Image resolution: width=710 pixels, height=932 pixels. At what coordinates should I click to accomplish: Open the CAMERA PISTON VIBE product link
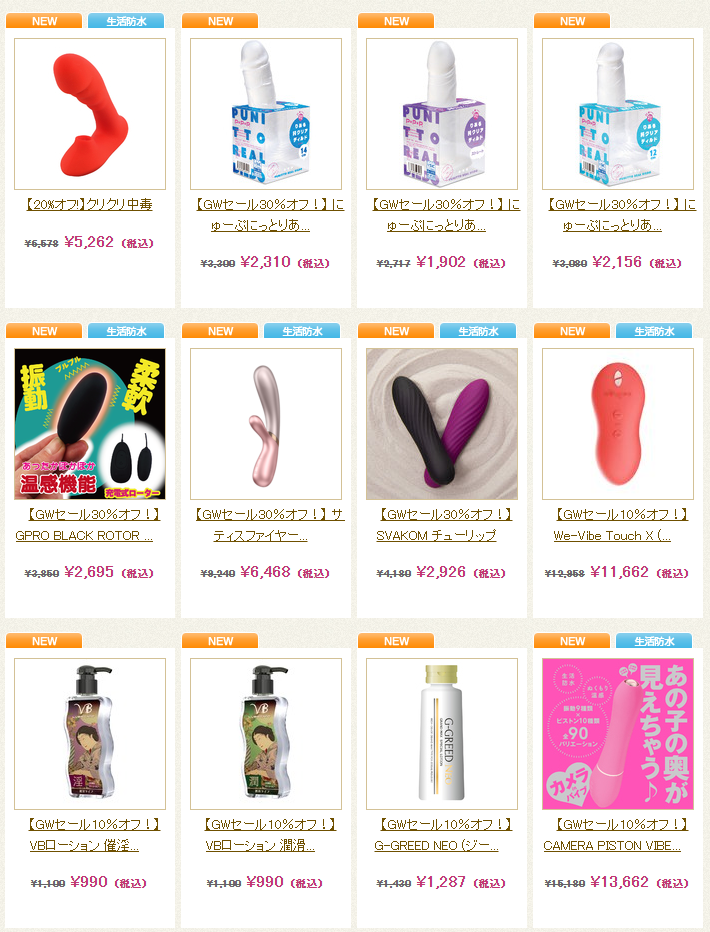[618, 835]
